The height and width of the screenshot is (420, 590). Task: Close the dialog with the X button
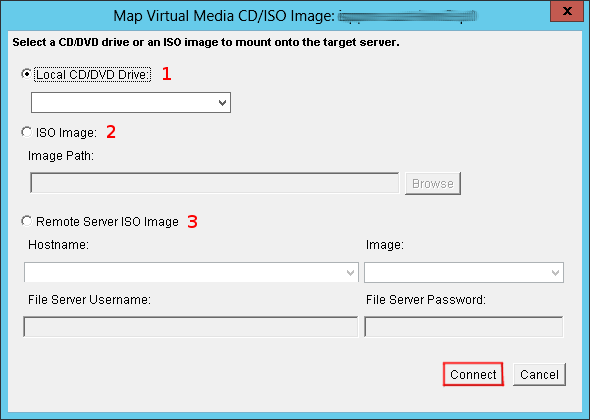pos(567,11)
